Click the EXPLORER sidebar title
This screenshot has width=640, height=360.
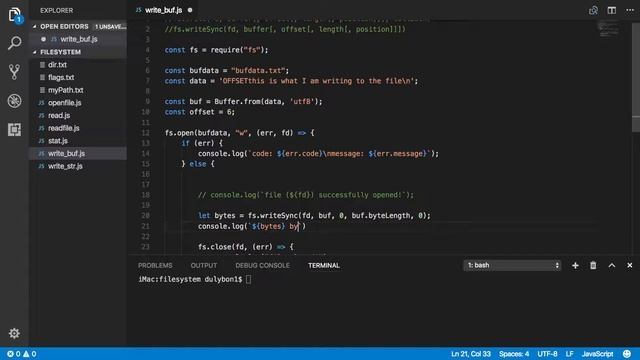tap(56, 11)
